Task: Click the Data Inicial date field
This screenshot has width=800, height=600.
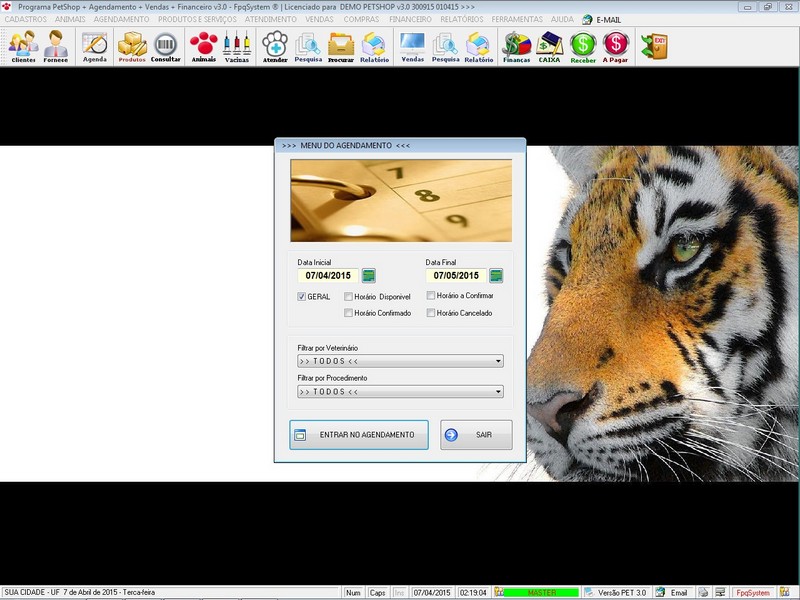Action: point(328,276)
